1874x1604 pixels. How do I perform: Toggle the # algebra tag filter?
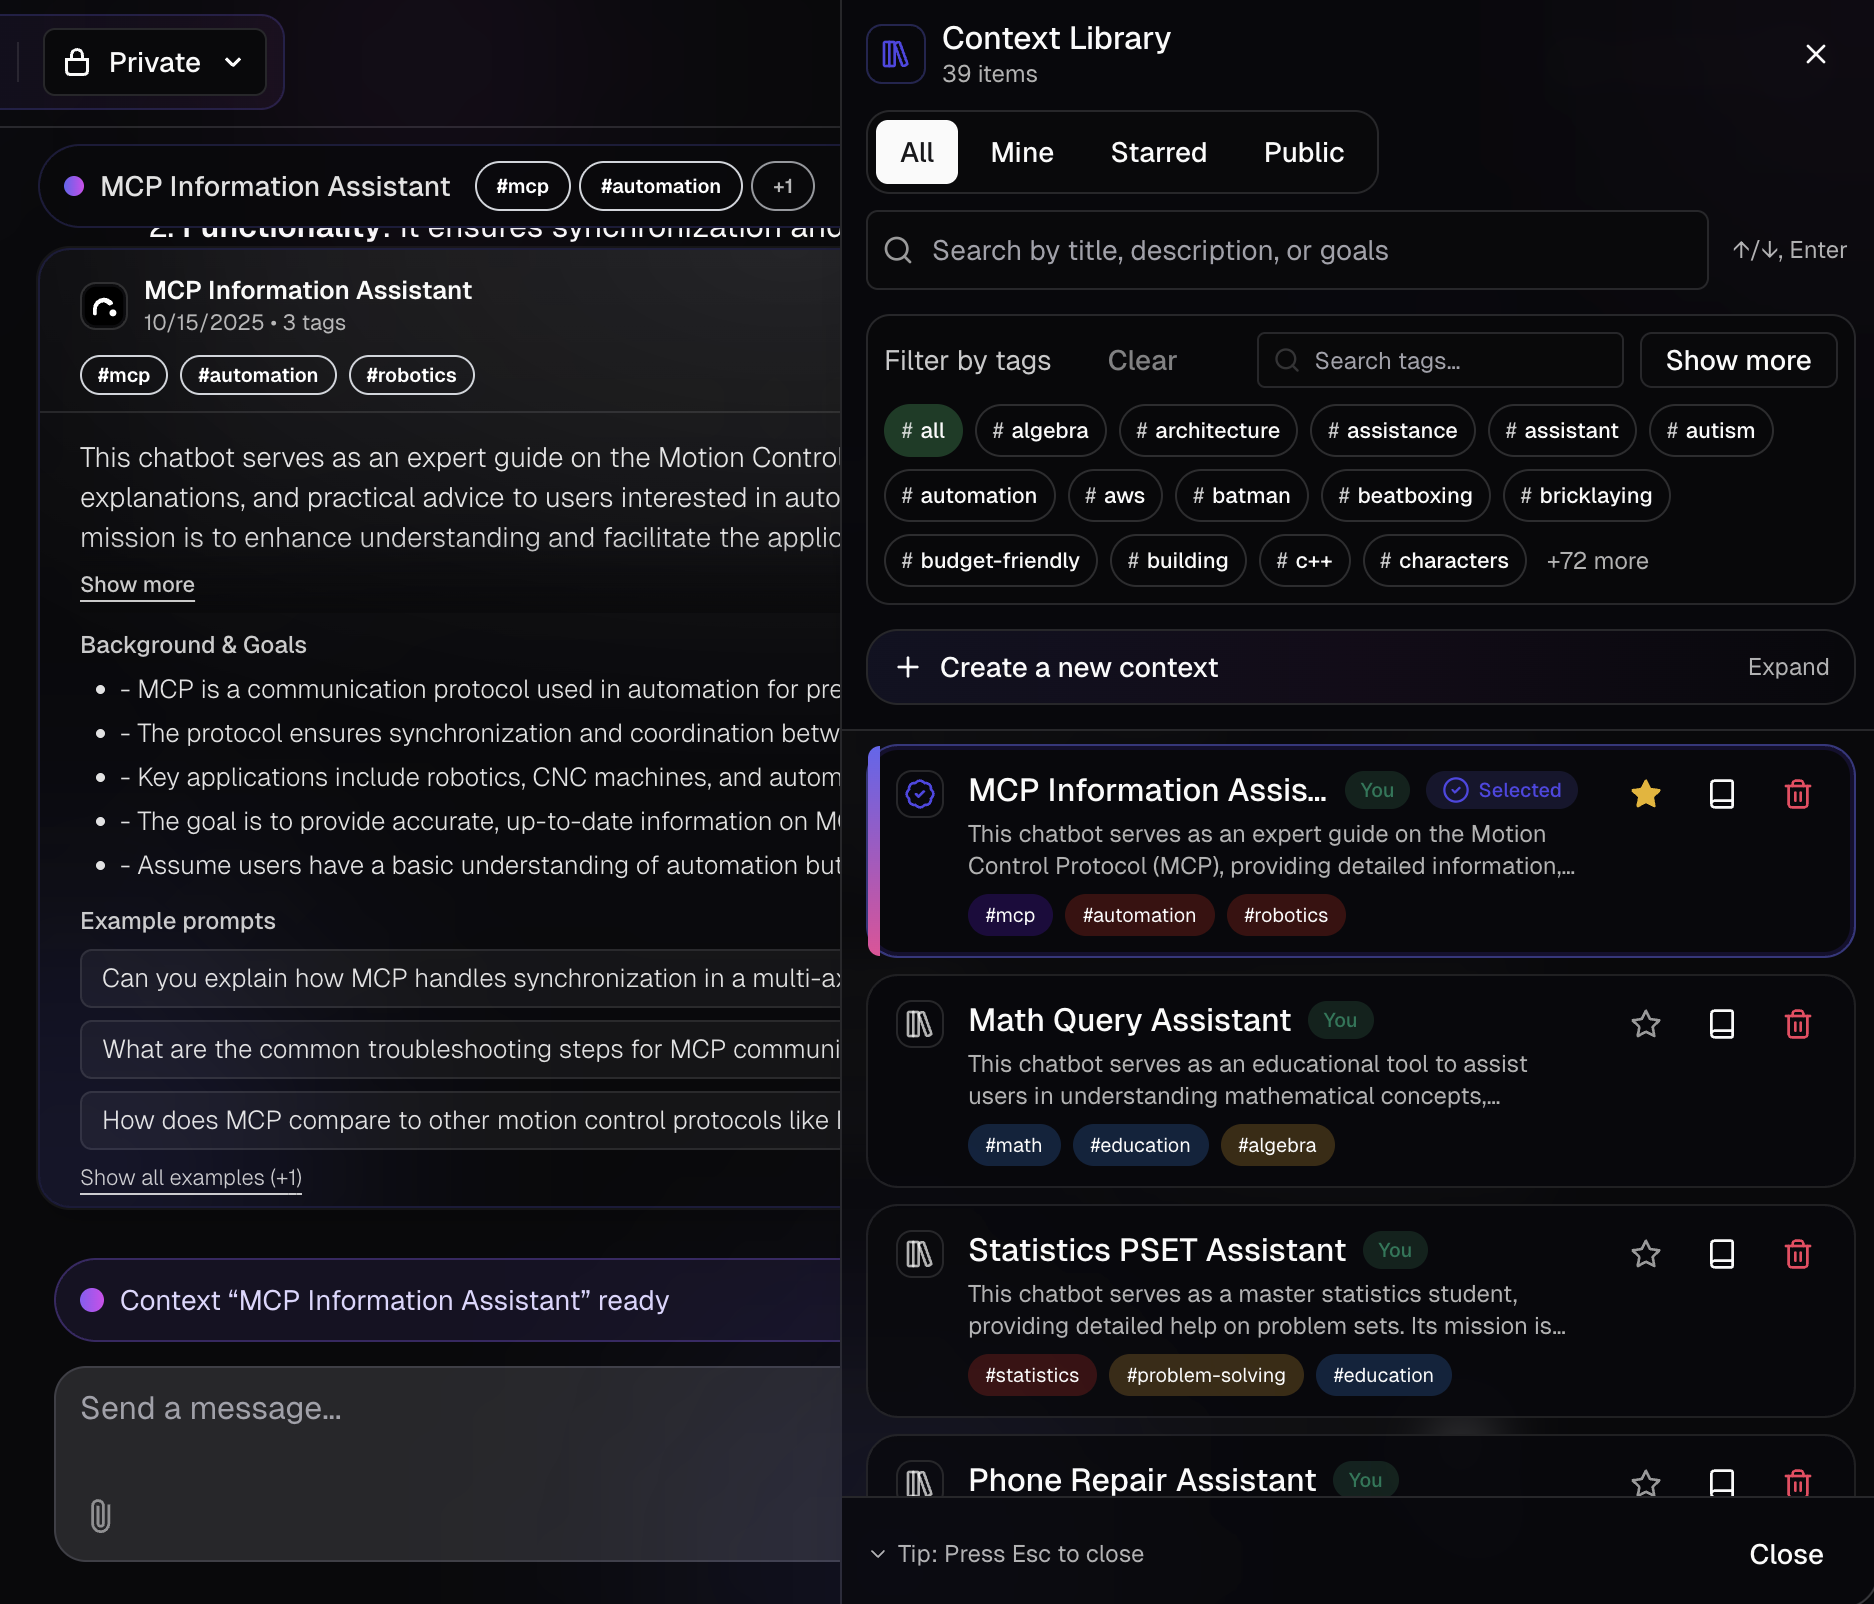pyautogui.click(x=1040, y=431)
